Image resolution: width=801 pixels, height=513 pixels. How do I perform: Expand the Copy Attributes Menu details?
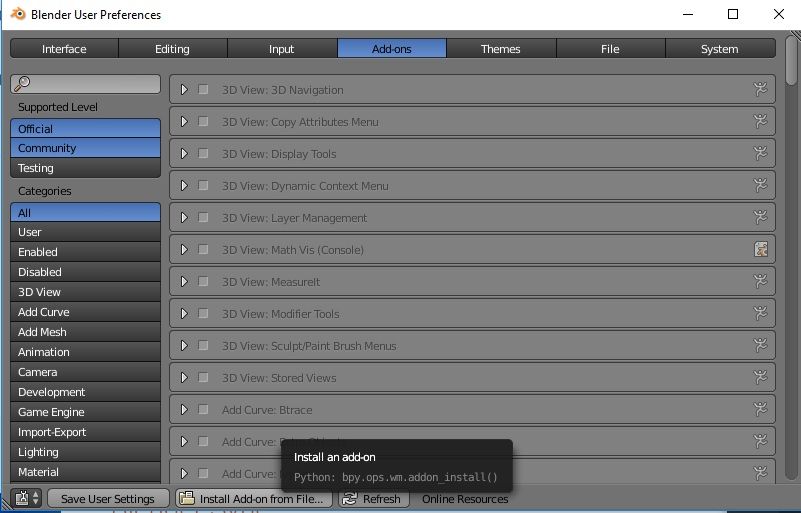(184, 122)
